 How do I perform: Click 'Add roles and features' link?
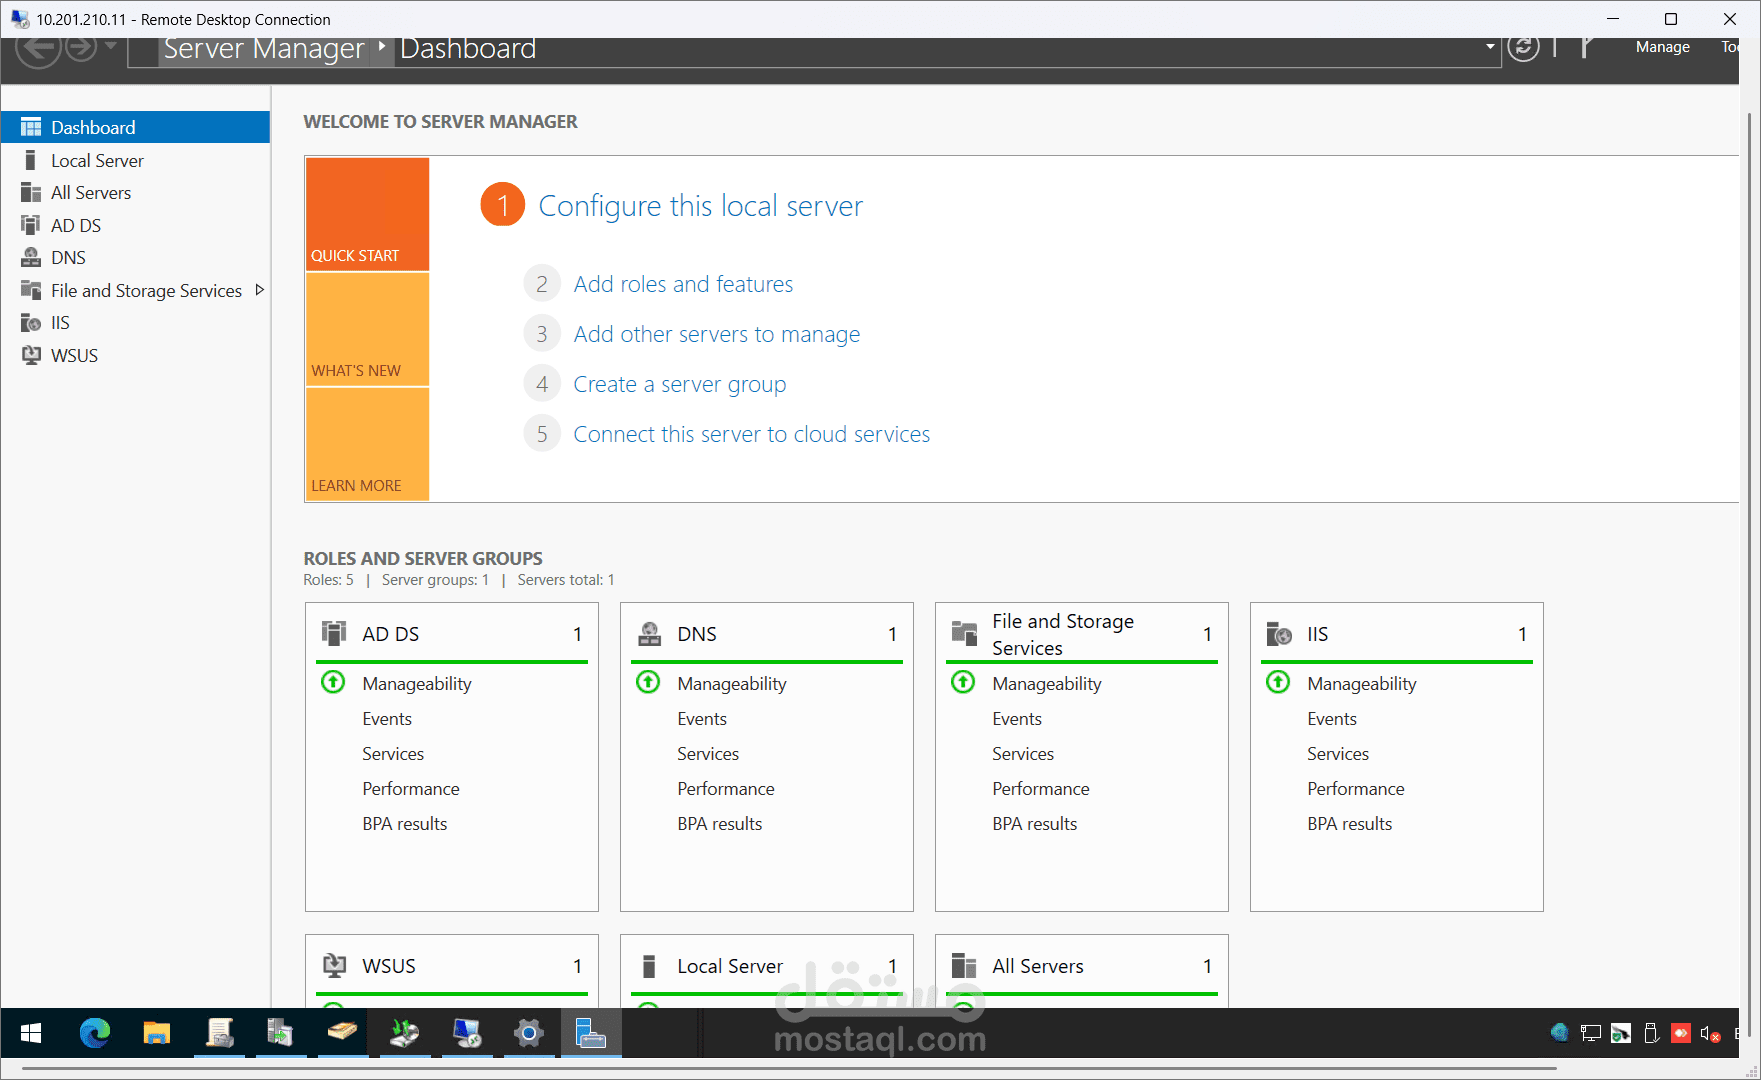coord(683,284)
